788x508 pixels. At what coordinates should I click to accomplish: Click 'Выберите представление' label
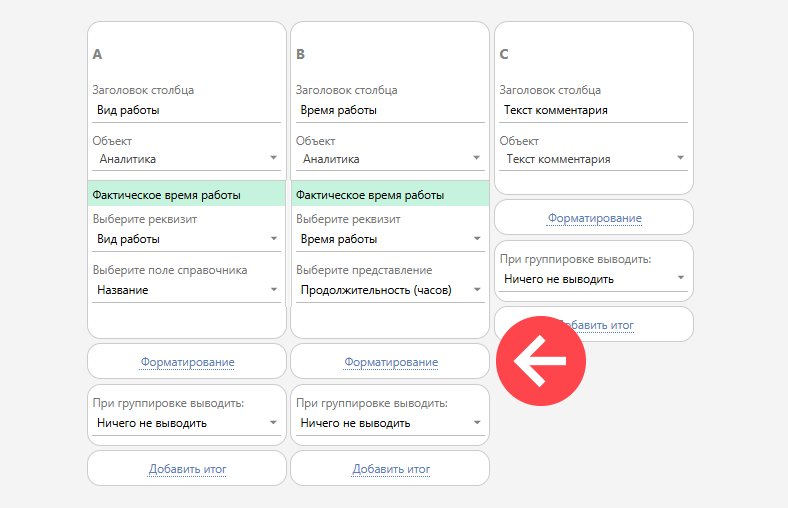(364, 270)
